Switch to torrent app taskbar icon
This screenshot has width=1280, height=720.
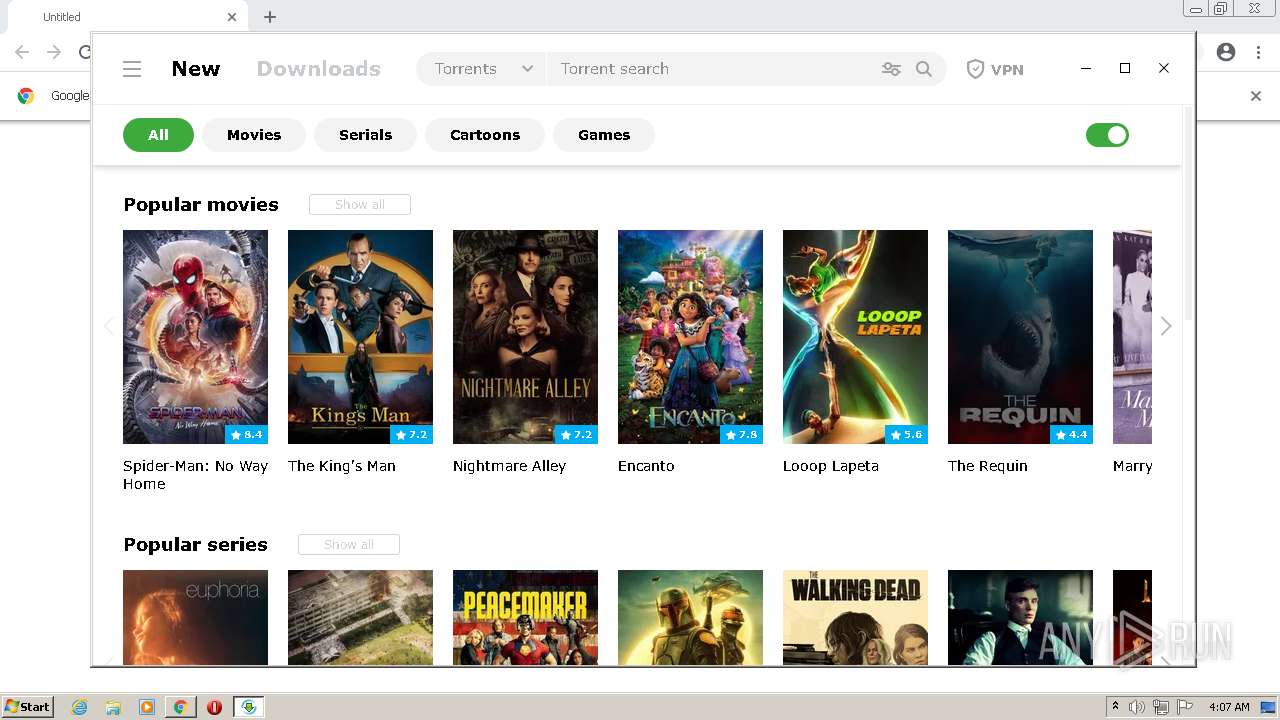pyautogui.click(x=248, y=707)
